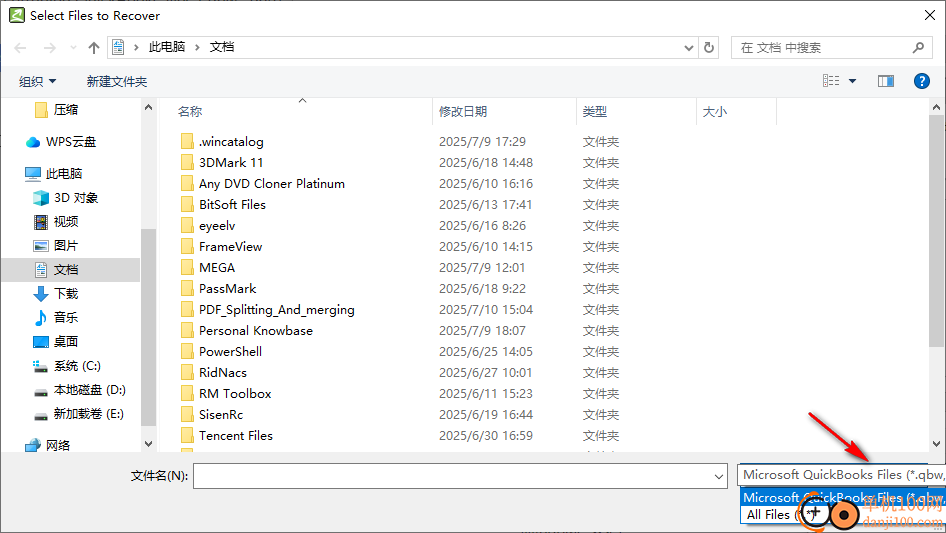
Task: Select the MEGA folder icon
Action: [187, 268]
